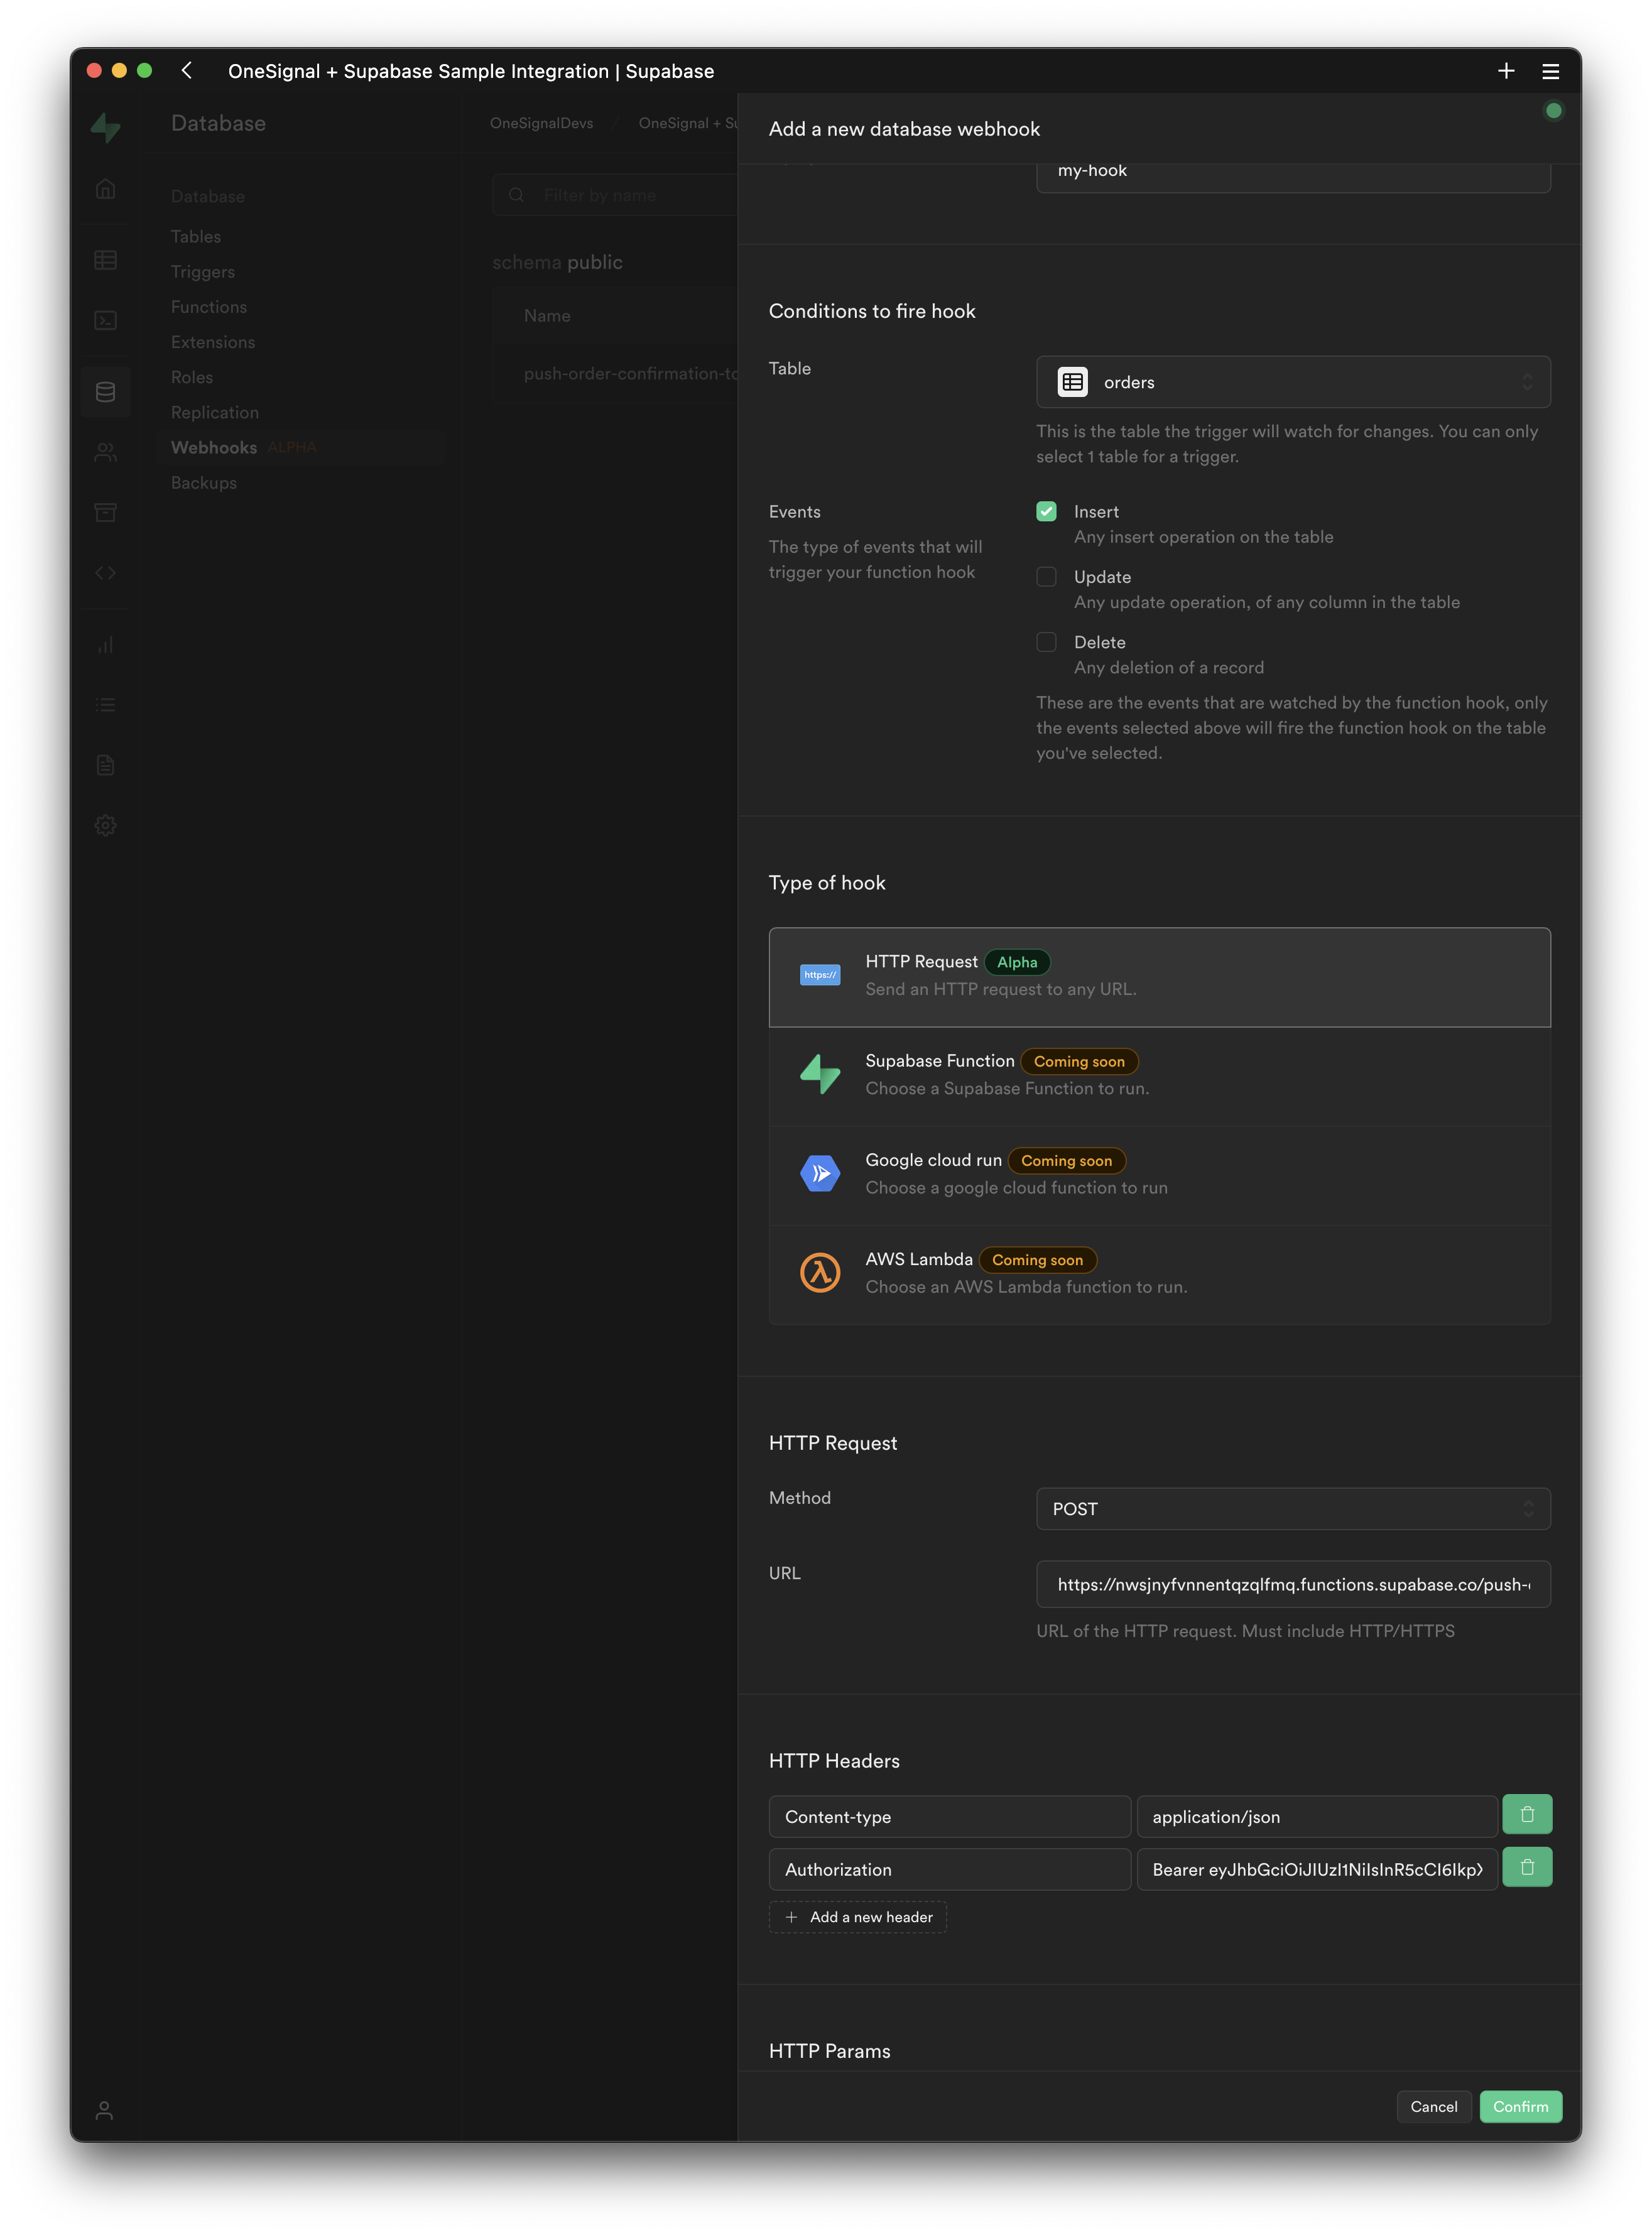Click the Supabase Function bolt icon

[x=820, y=1074]
